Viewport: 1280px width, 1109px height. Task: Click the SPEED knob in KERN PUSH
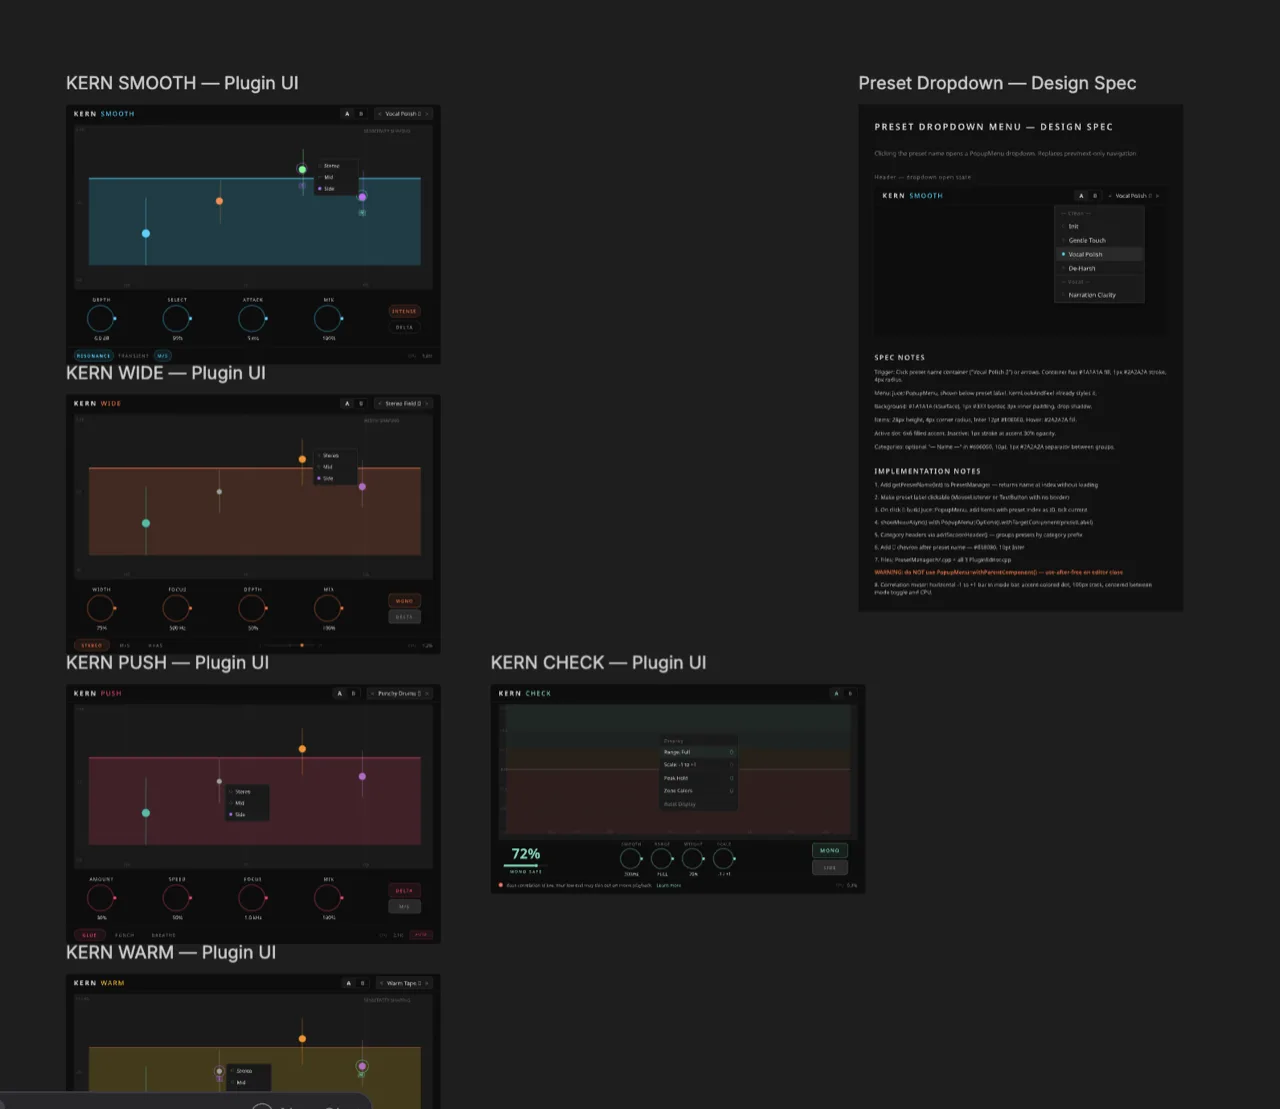point(176,898)
